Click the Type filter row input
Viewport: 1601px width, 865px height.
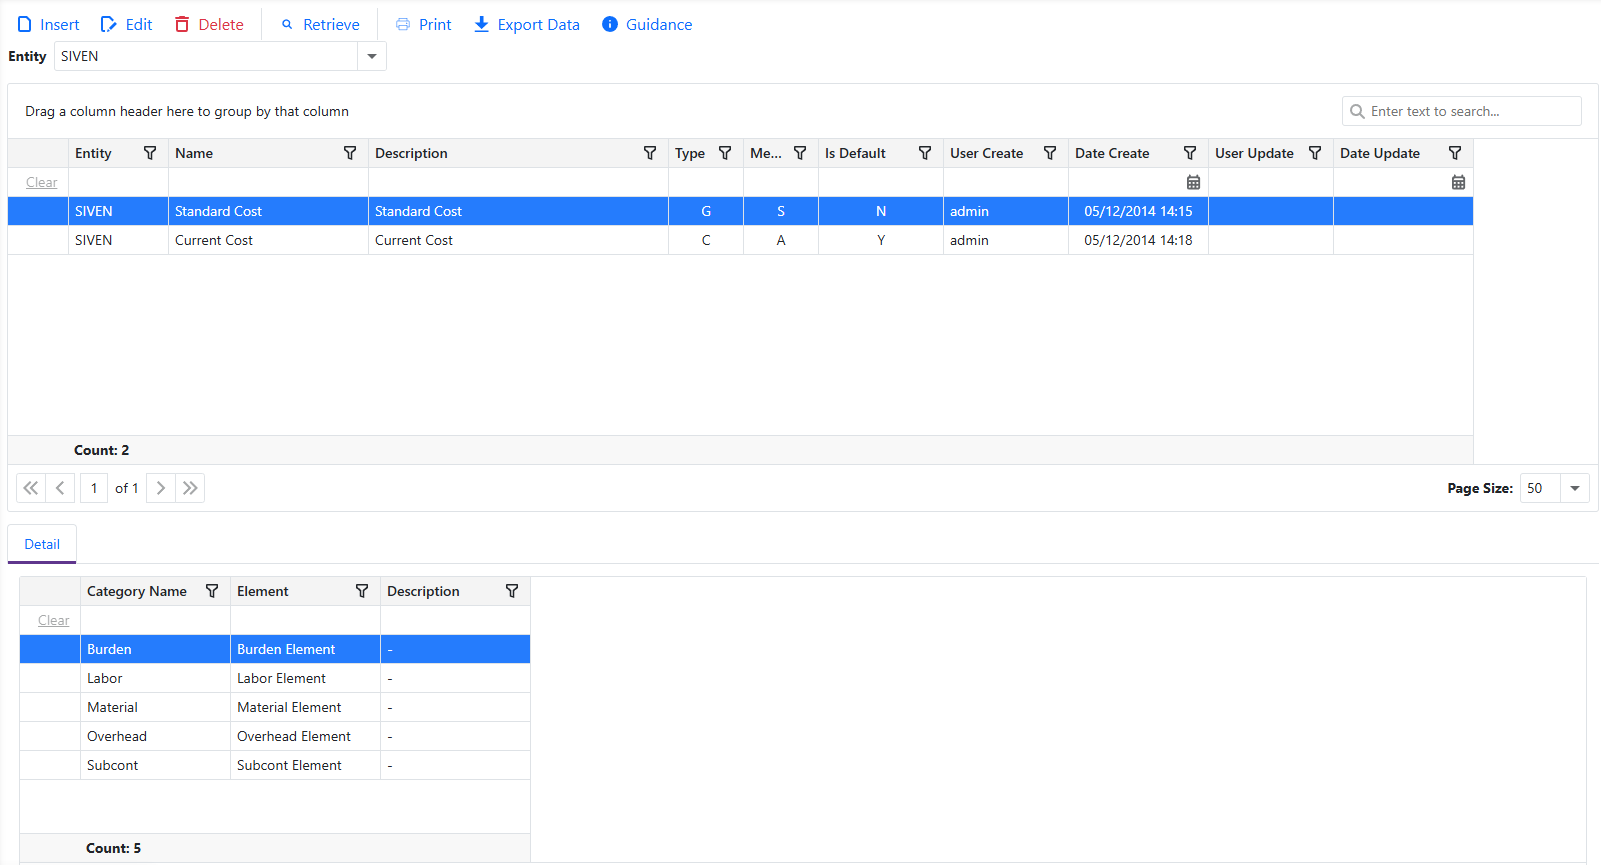pyautogui.click(x=706, y=182)
